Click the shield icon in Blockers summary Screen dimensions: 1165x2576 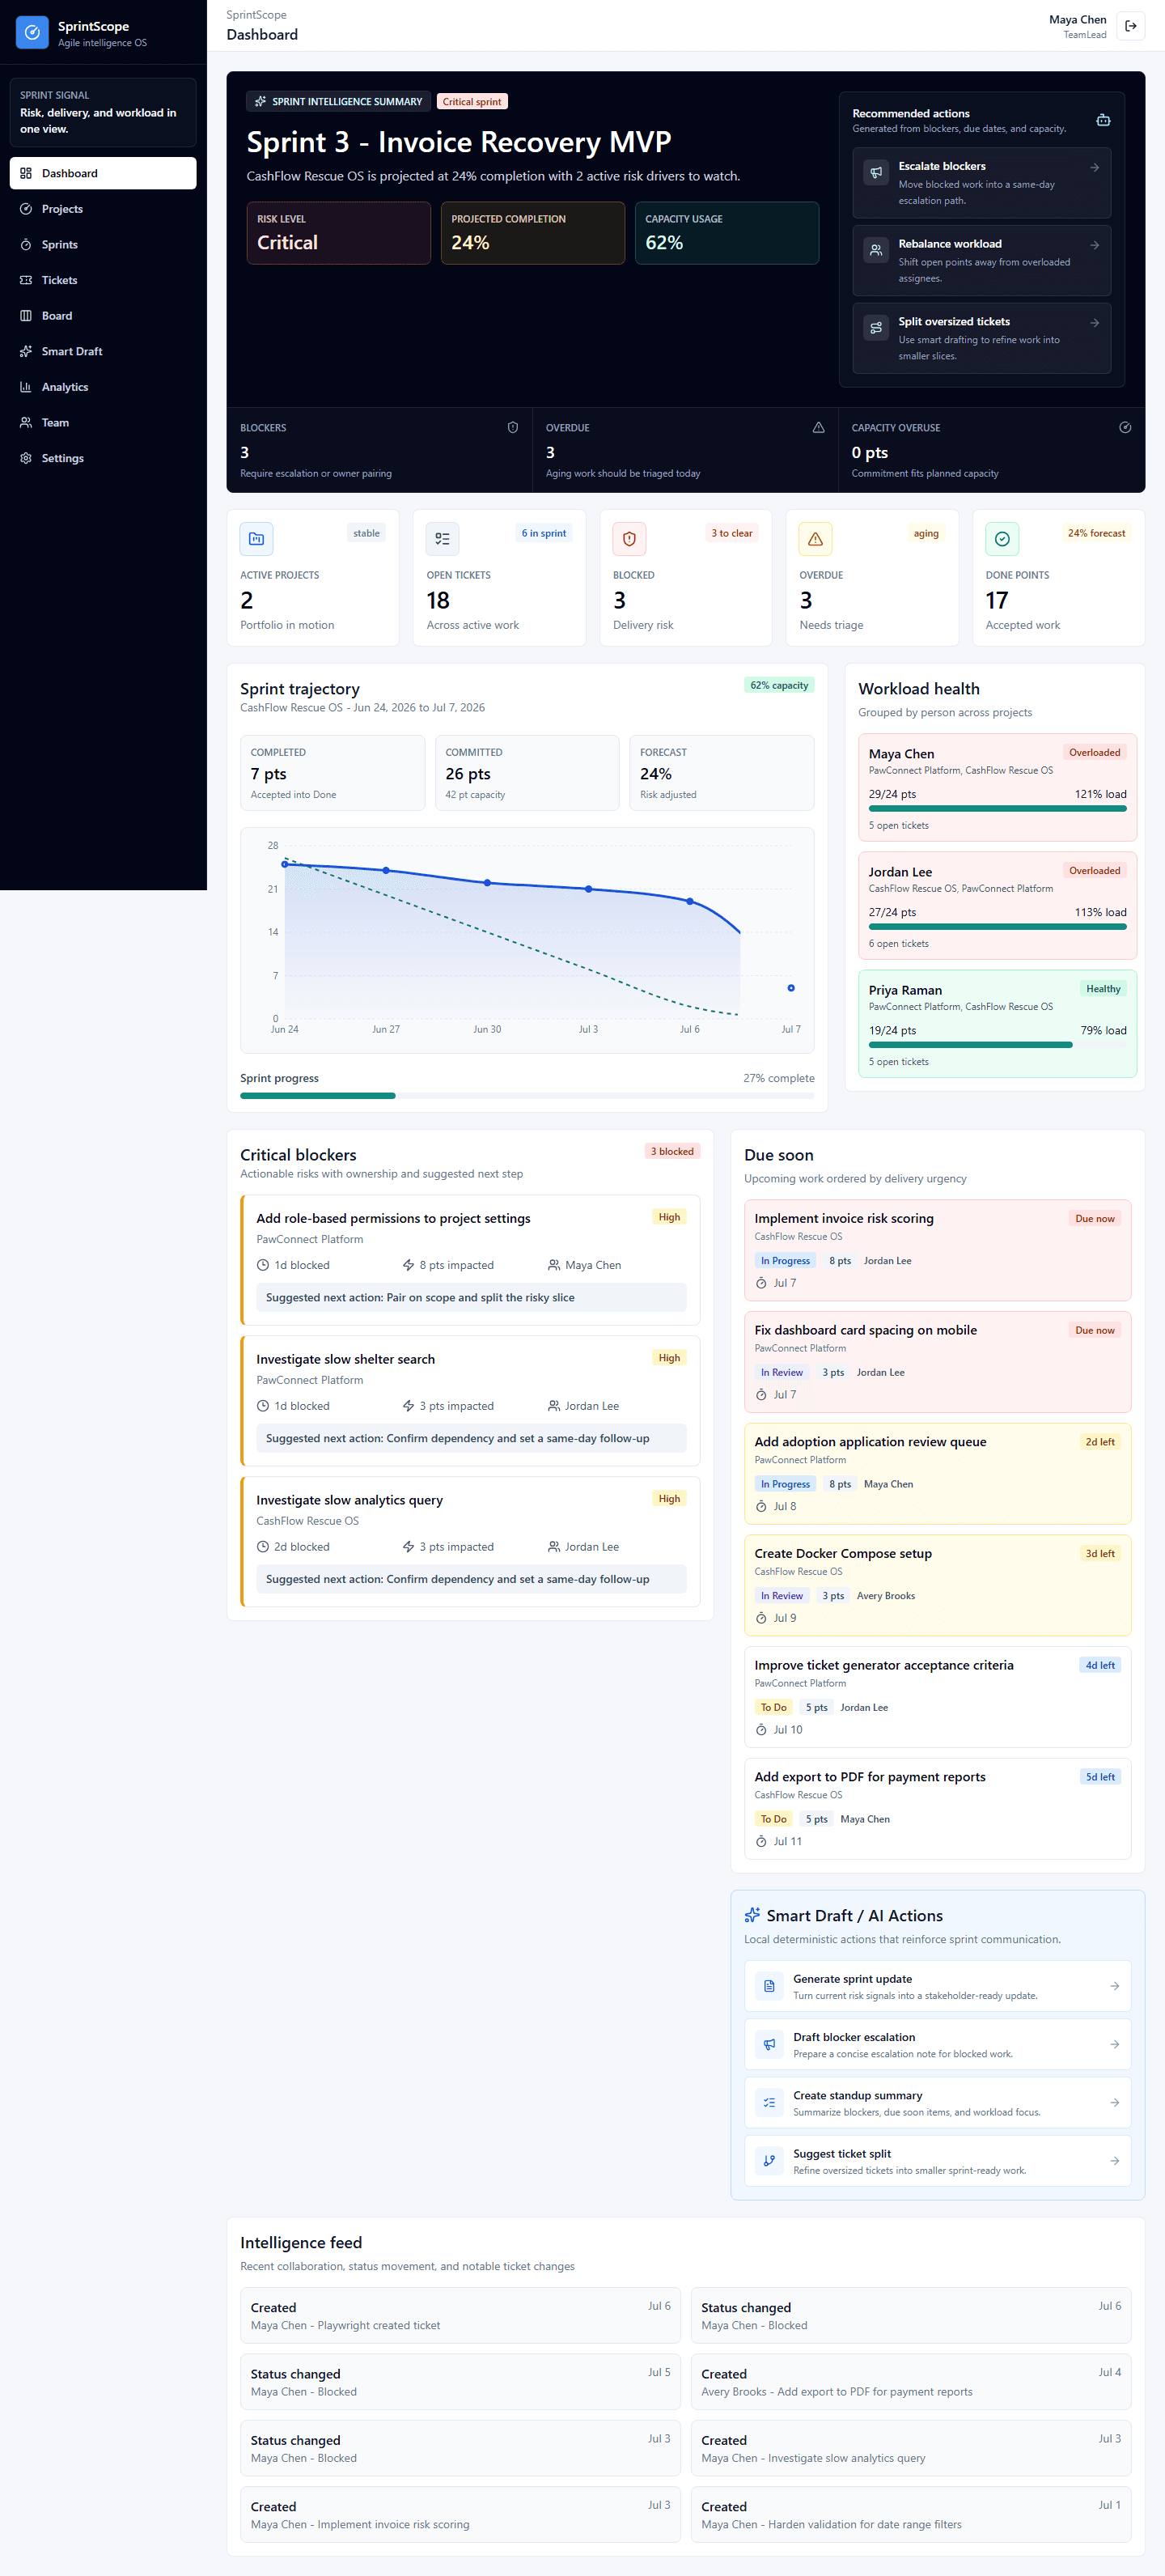[513, 427]
